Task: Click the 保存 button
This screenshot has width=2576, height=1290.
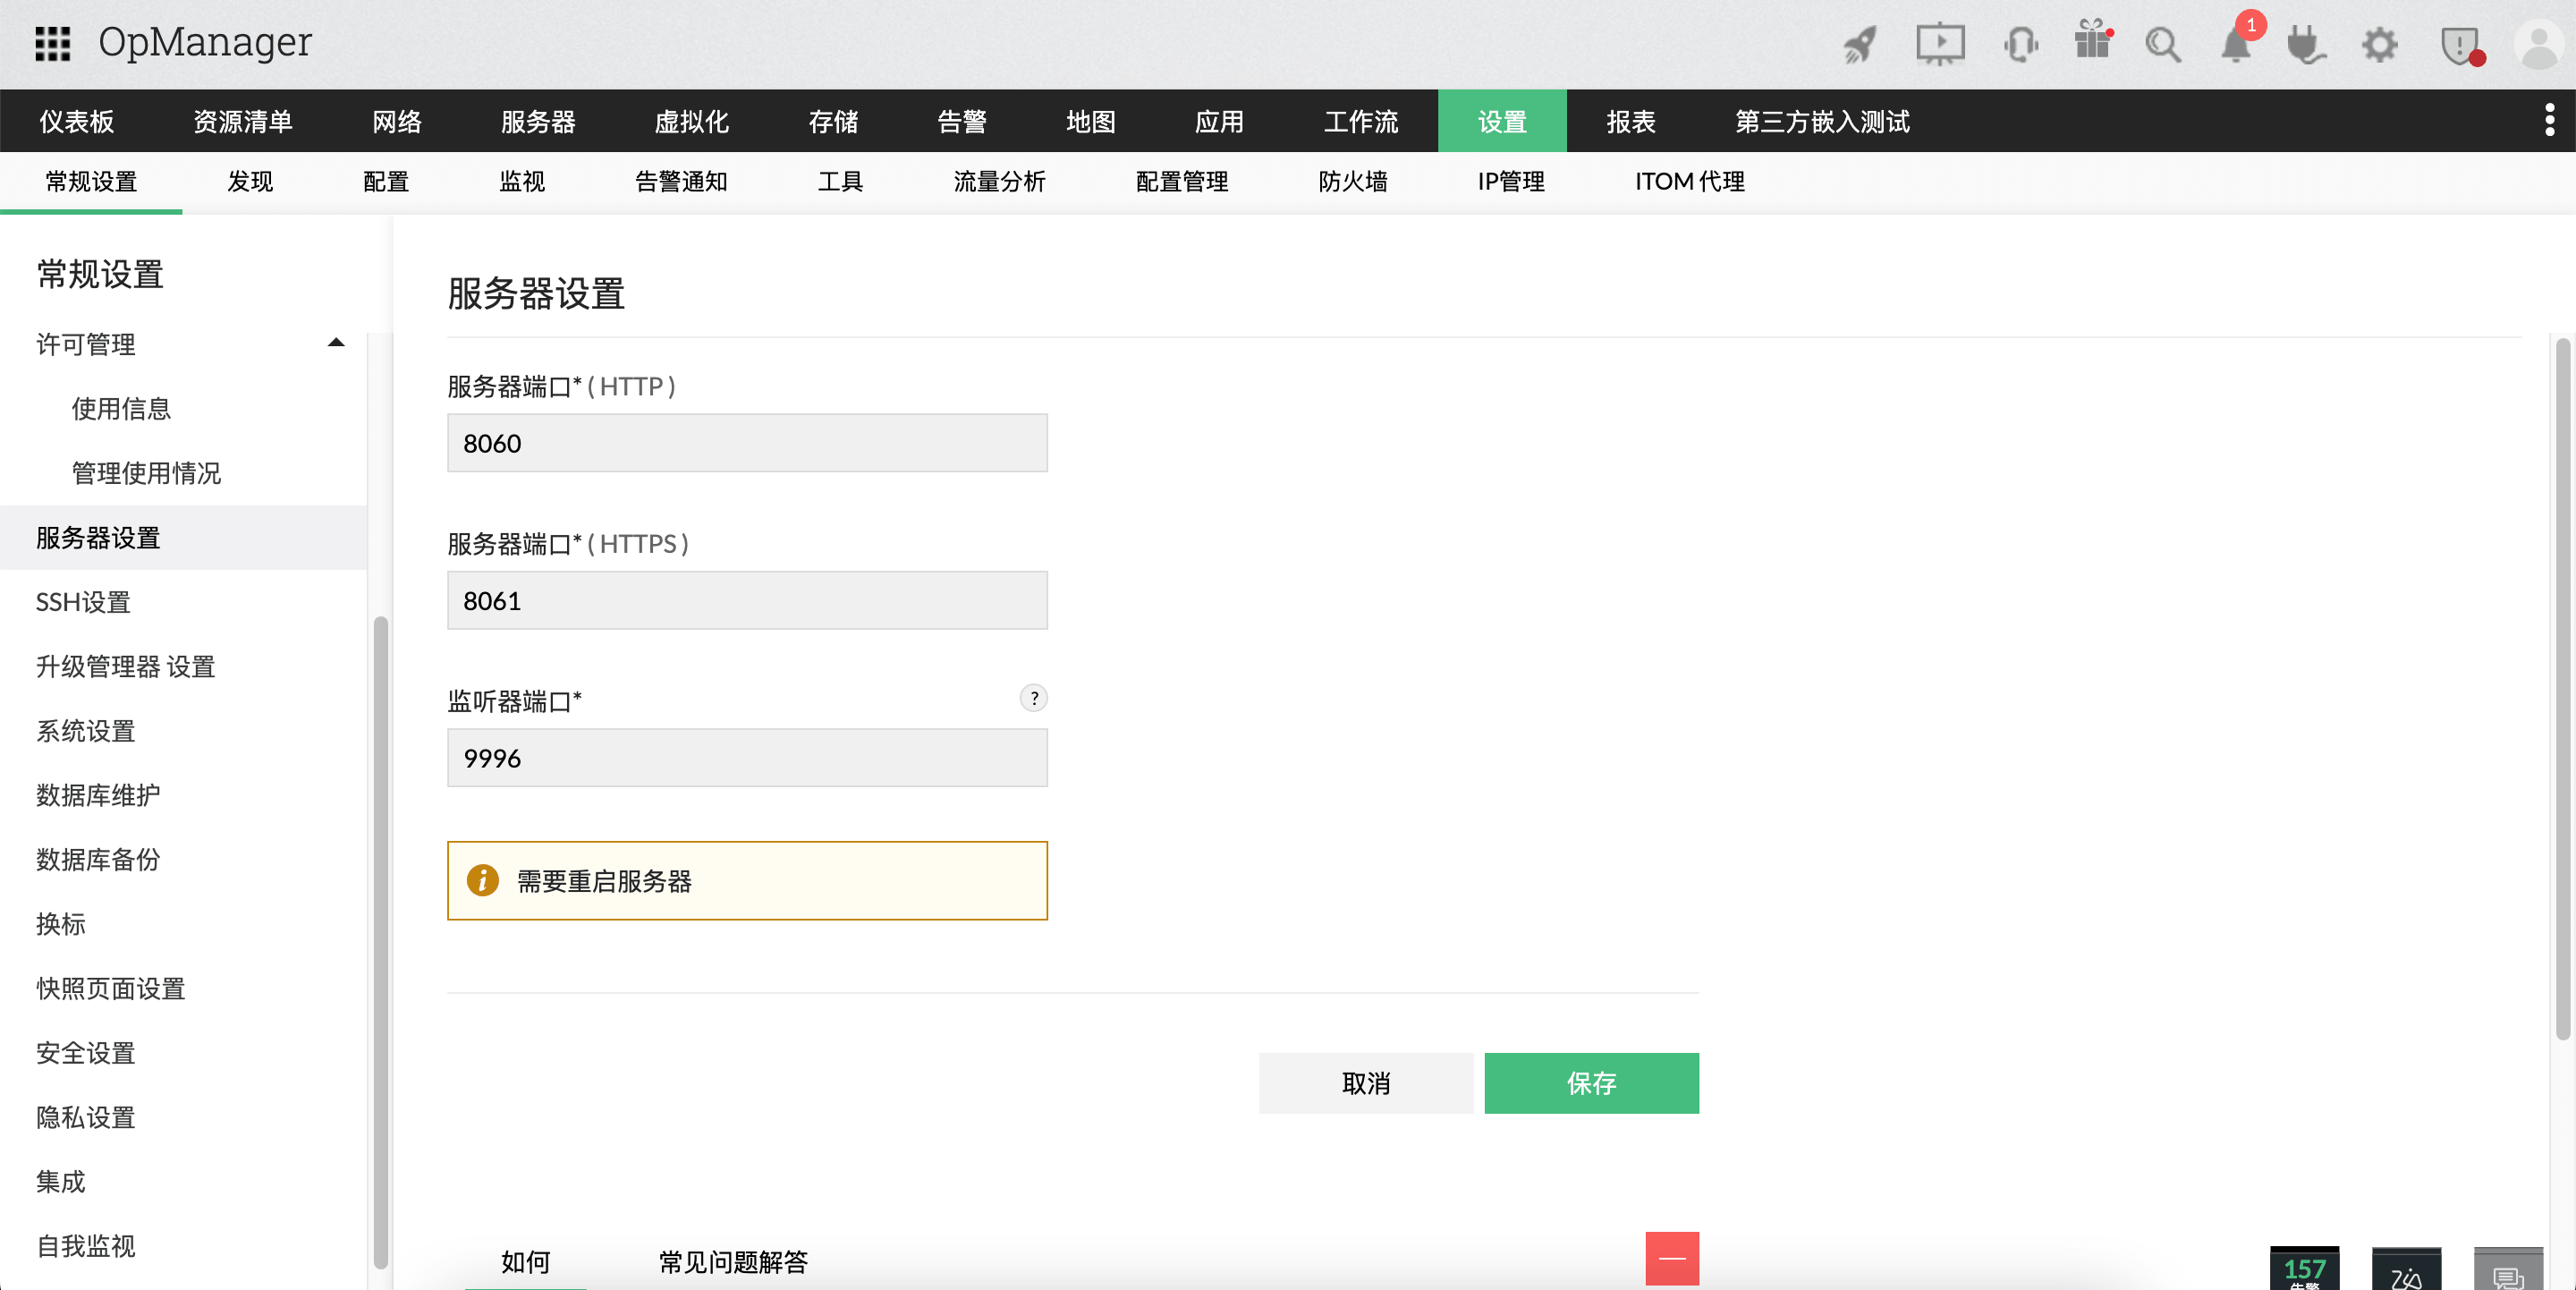Action: 1591,1083
